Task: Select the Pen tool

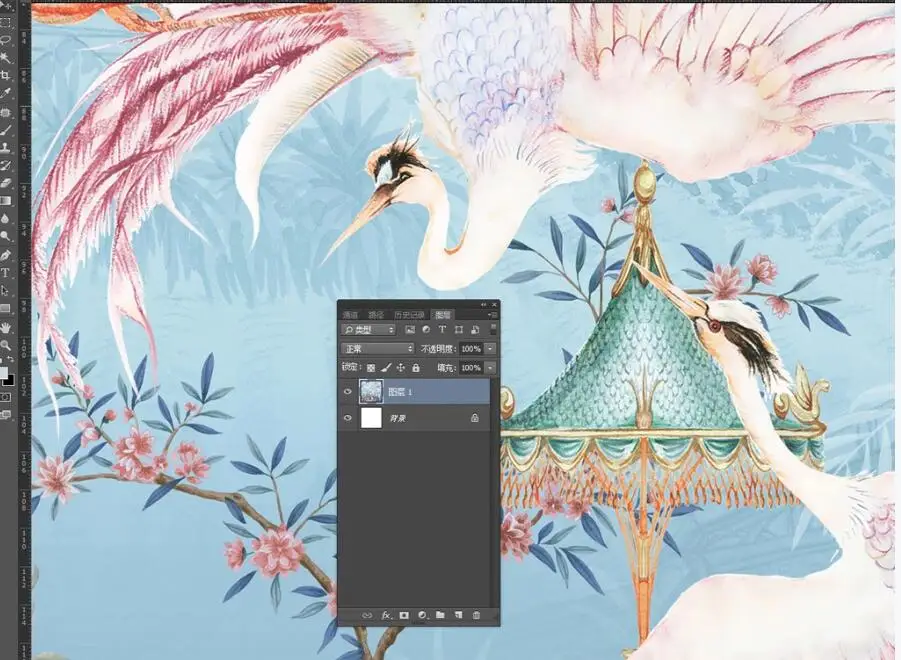Action: [6, 254]
